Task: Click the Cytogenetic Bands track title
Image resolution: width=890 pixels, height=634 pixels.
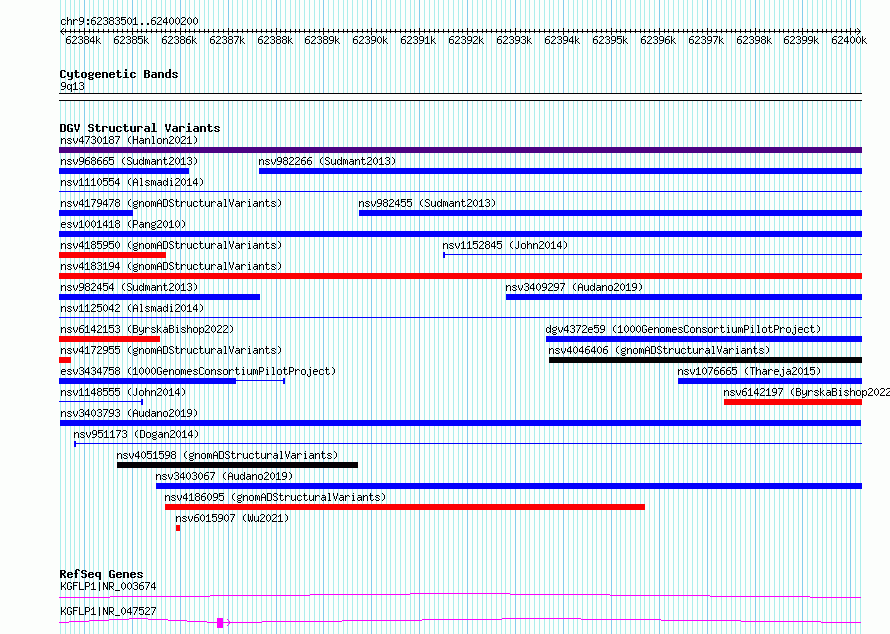Action: (x=119, y=74)
